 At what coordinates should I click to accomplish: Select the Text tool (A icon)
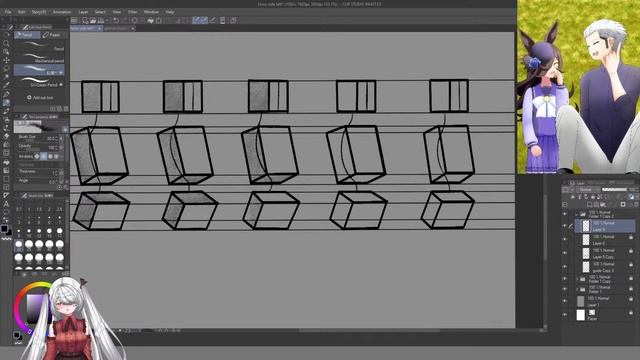[x=6, y=204]
